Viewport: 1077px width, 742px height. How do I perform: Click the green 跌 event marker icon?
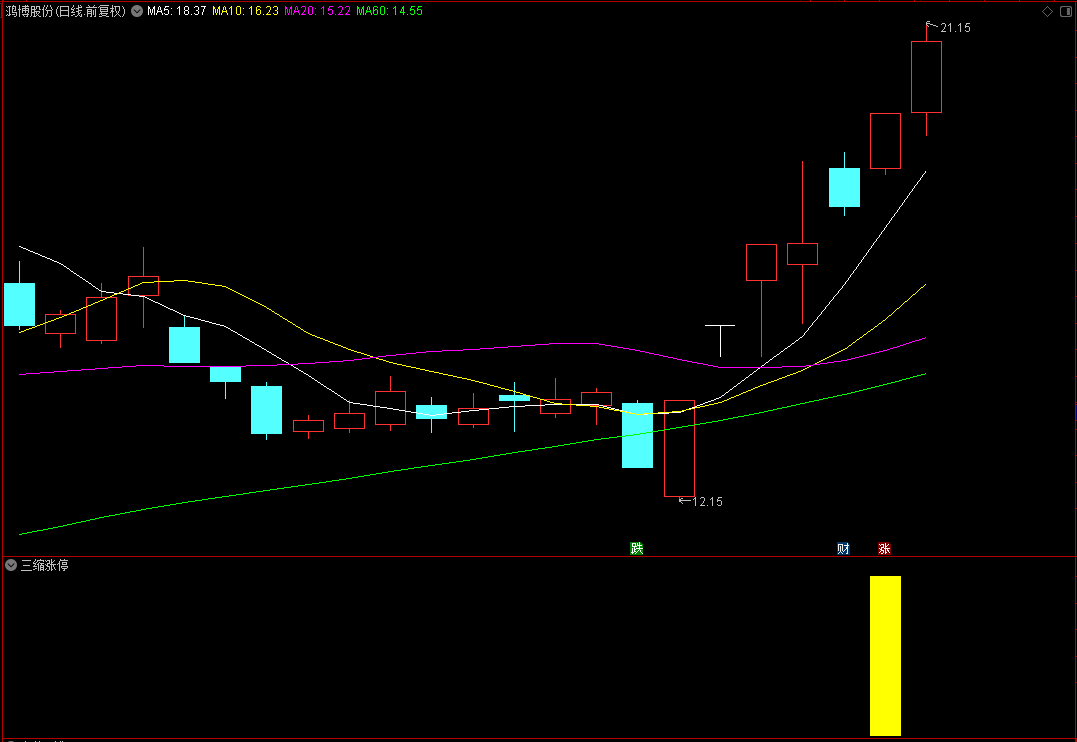click(x=637, y=548)
